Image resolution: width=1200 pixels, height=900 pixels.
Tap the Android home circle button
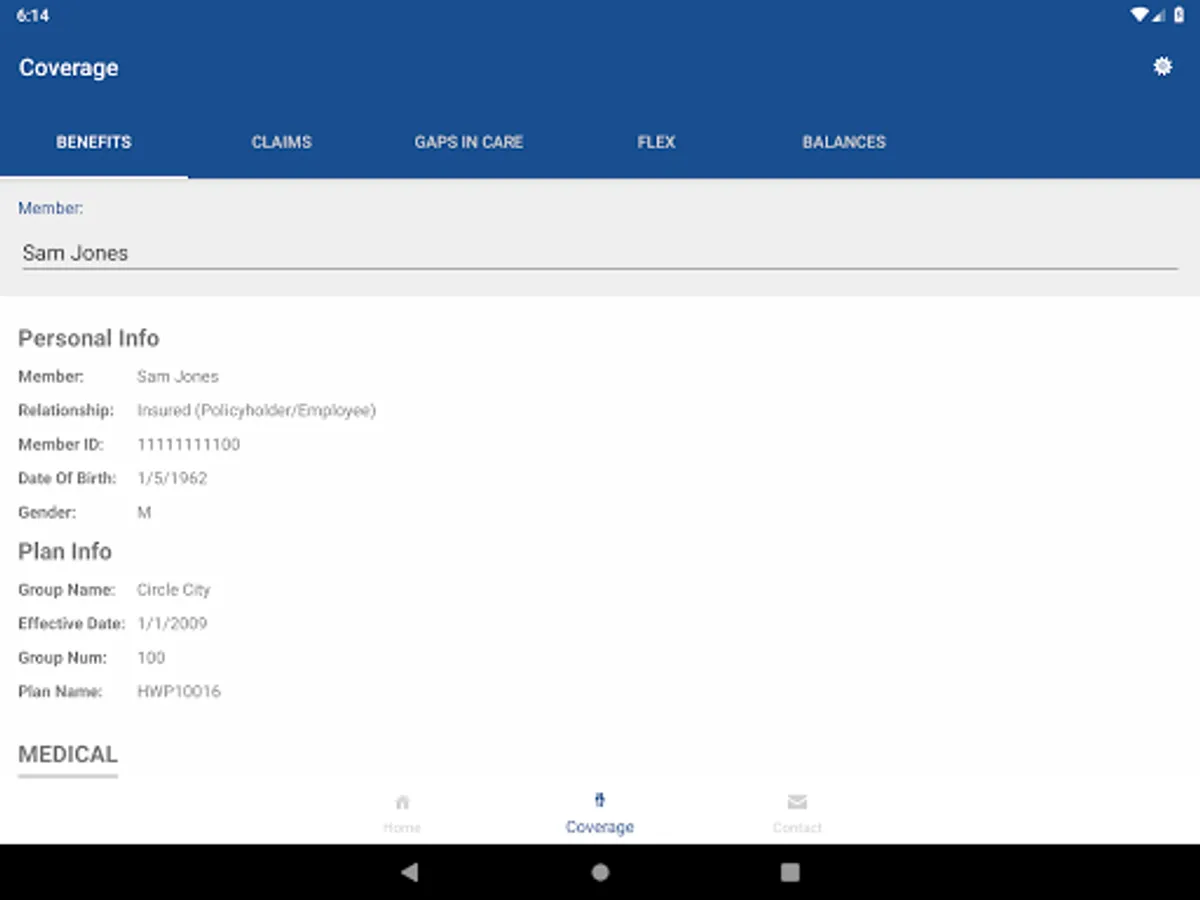[x=600, y=872]
